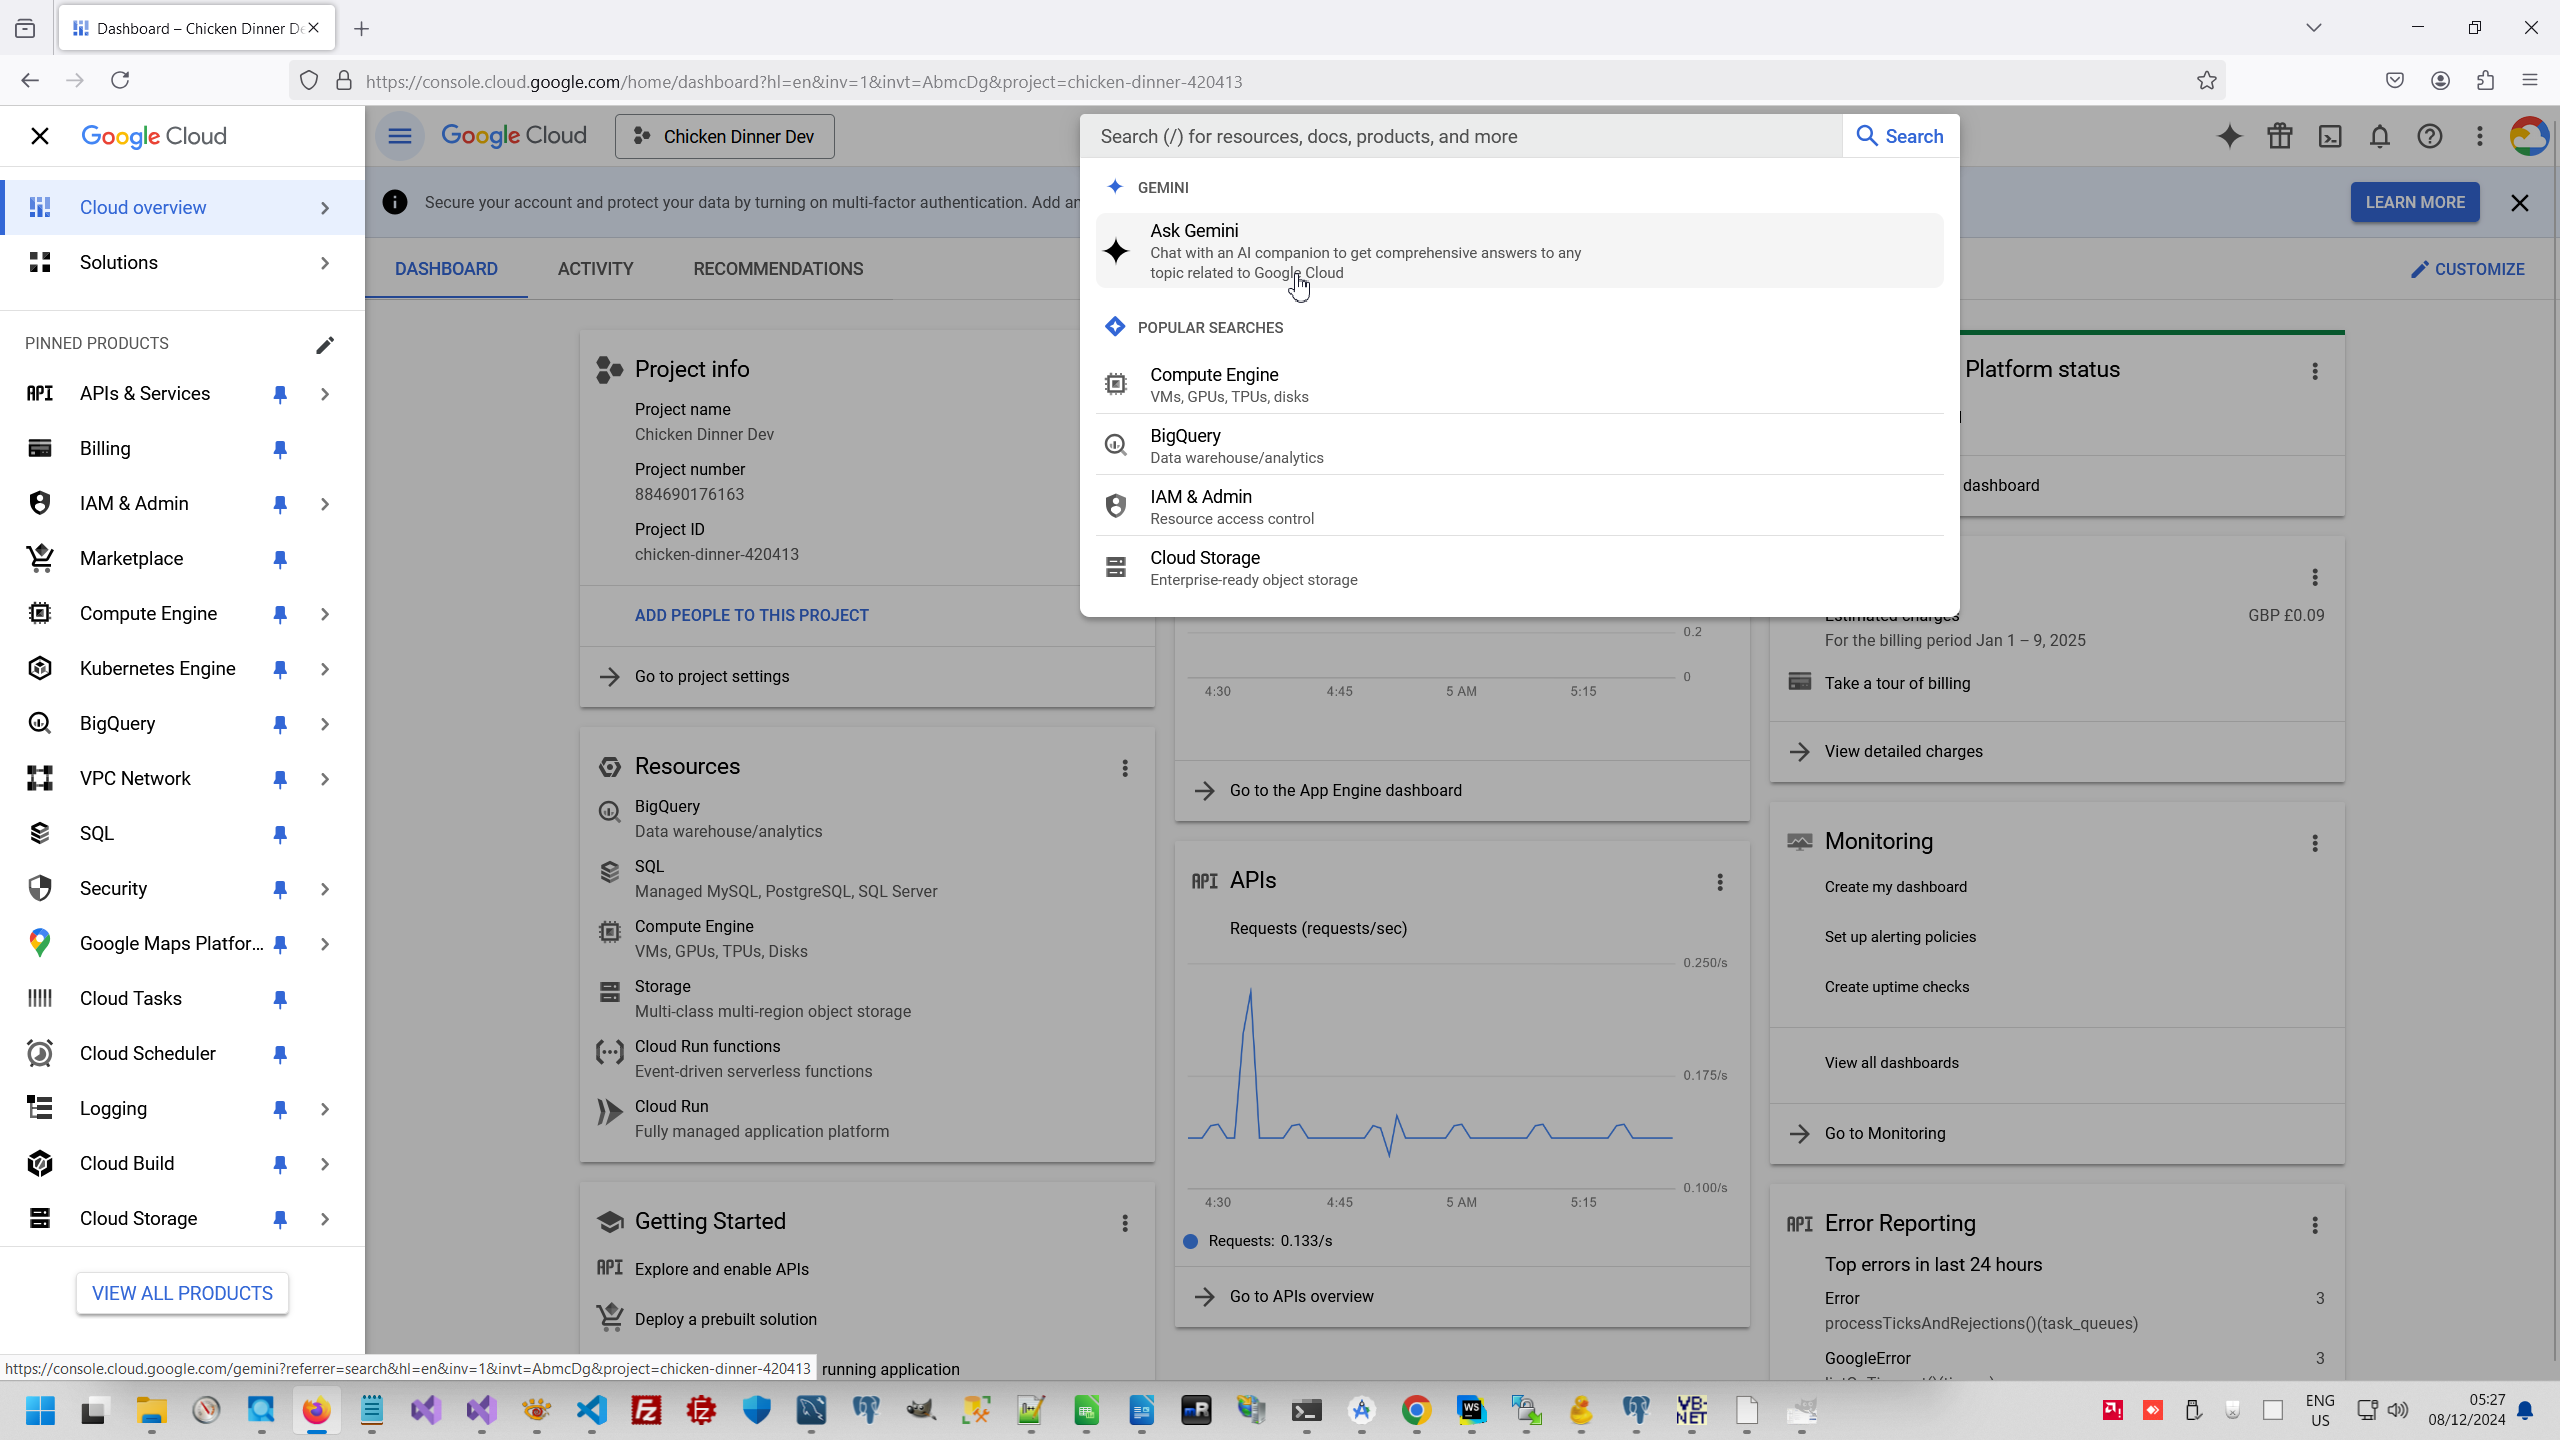Viewport: 2560px width, 1440px height.
Task: Unpin Billing from pinned products
Action: click(x=280, y=449)
